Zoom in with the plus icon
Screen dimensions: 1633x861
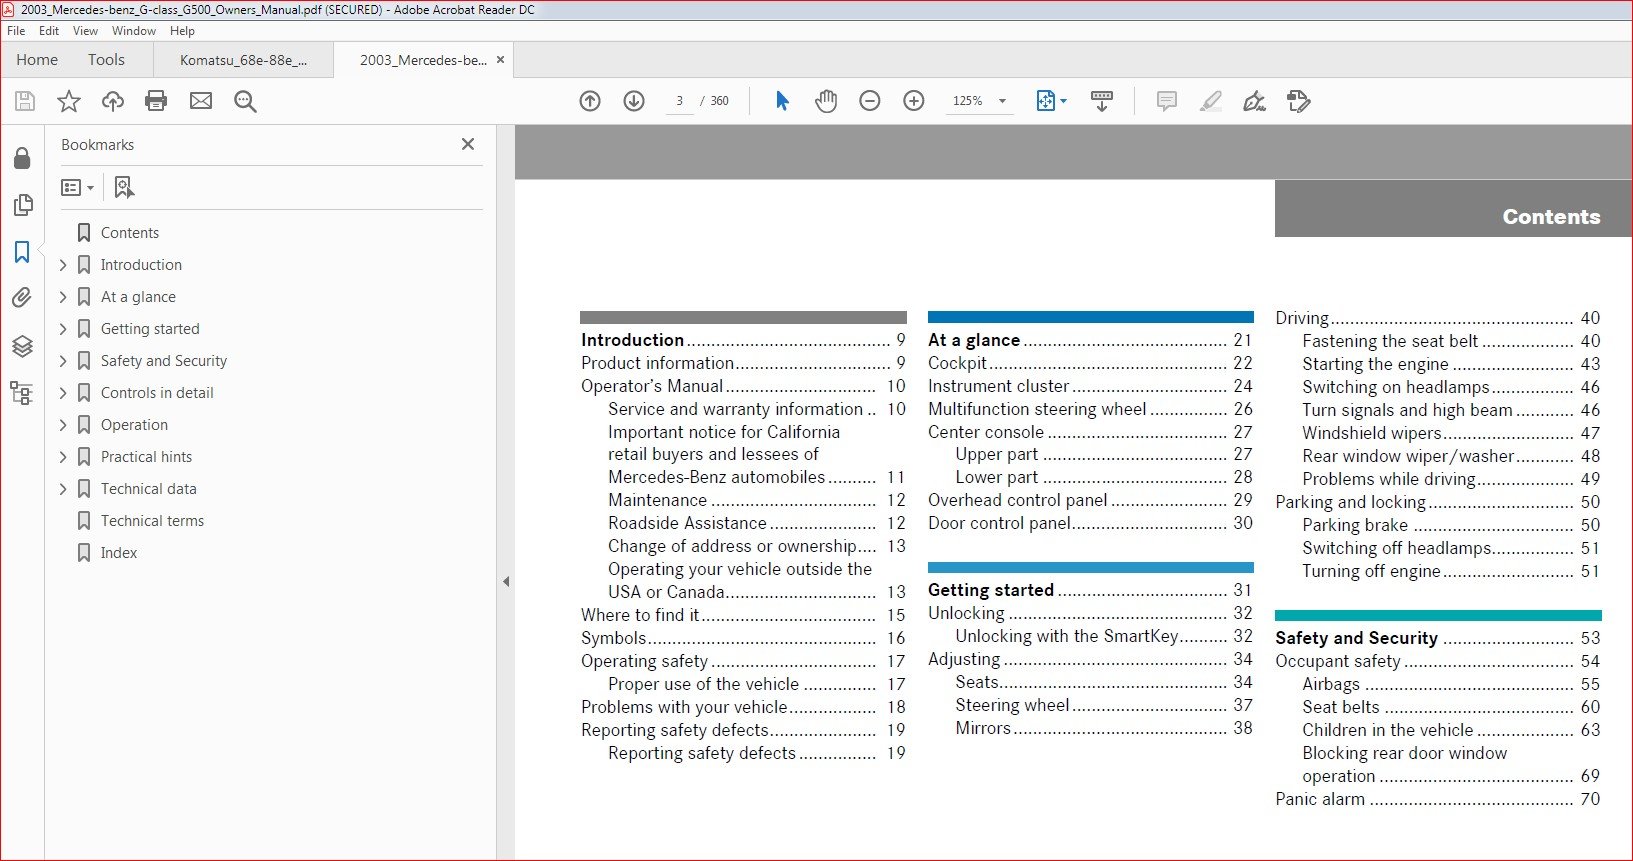click(x=914, y=101)
